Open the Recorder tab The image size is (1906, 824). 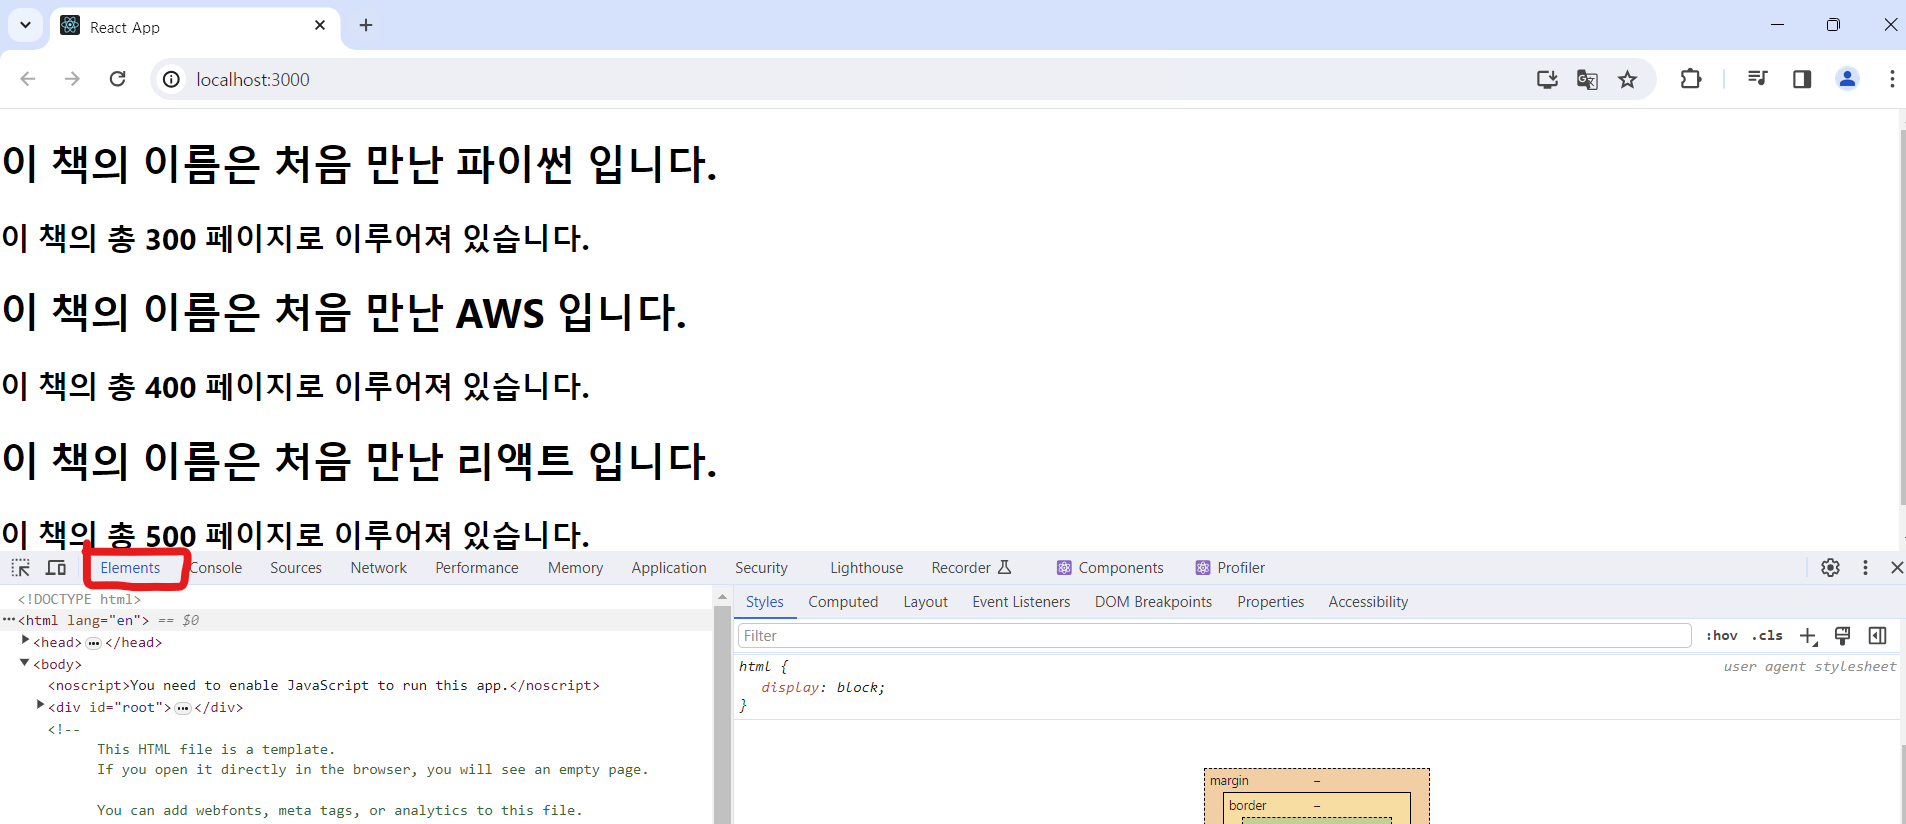coord(971,568)
